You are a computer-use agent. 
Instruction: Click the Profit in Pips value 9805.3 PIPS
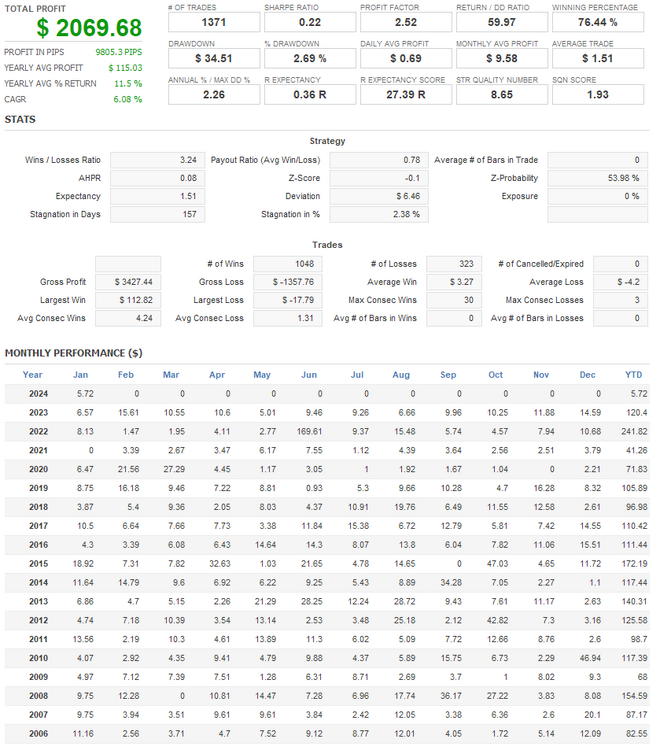tap(119, 52)
